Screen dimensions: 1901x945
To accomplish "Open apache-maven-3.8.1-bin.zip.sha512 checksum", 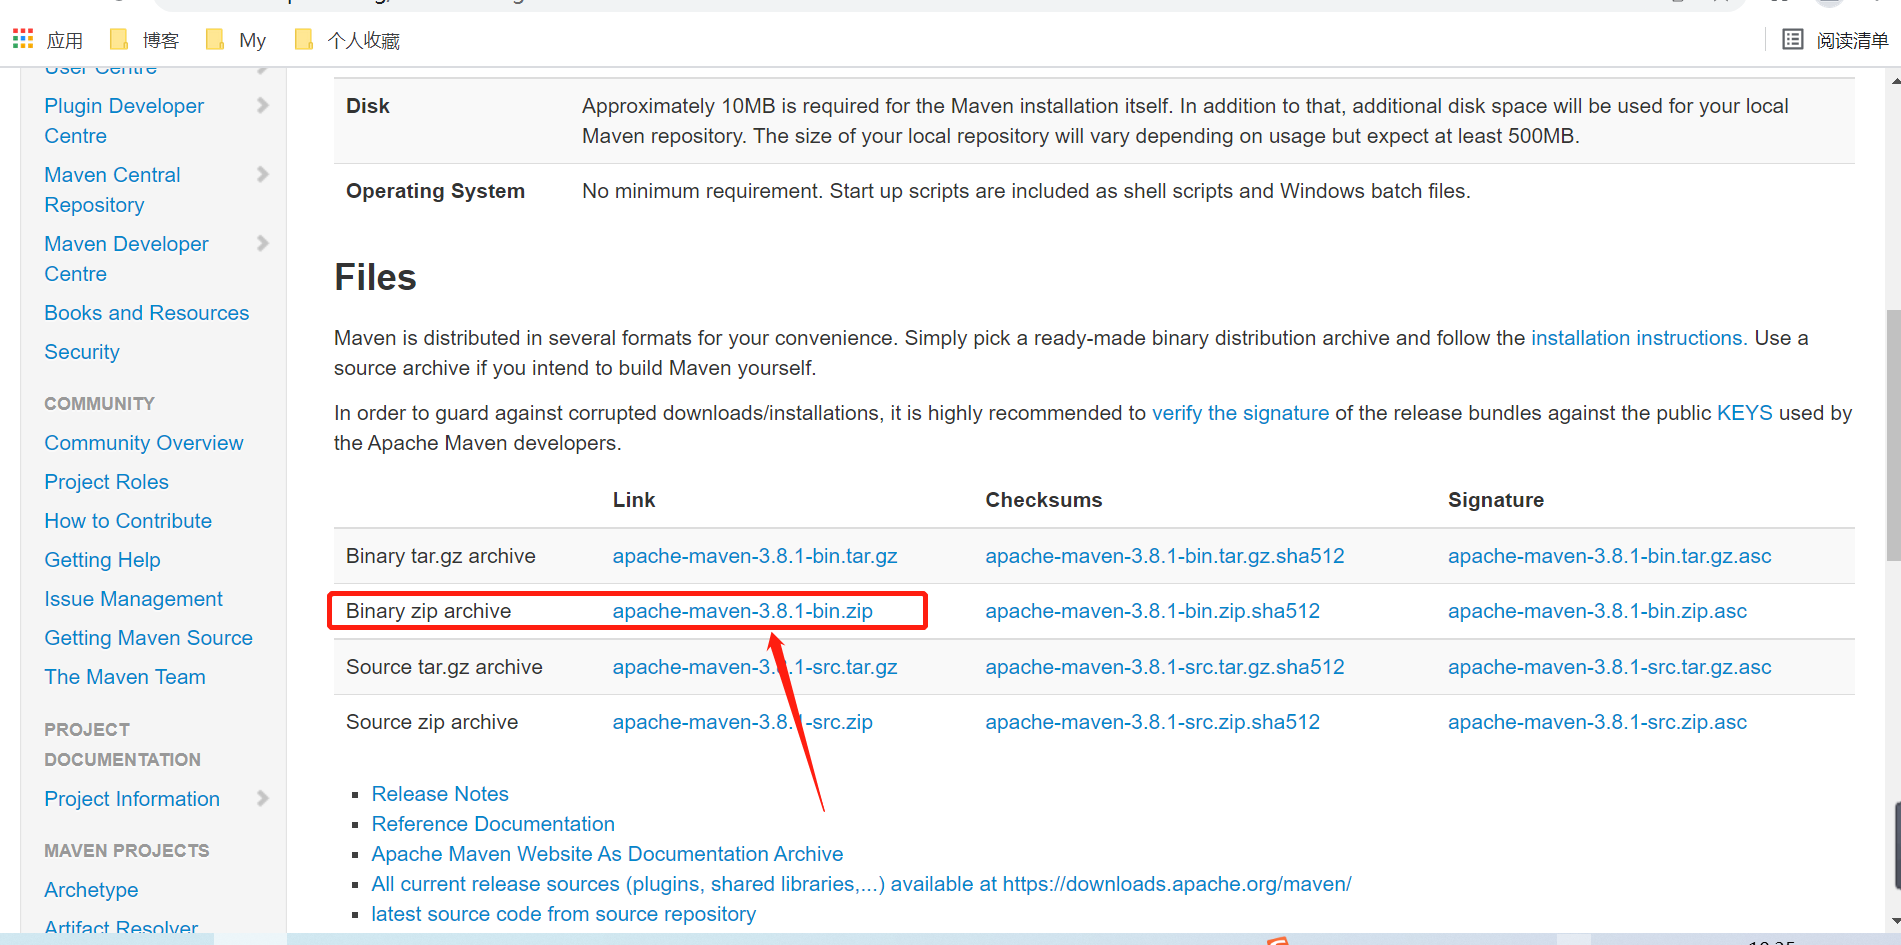I will 1153,611.
